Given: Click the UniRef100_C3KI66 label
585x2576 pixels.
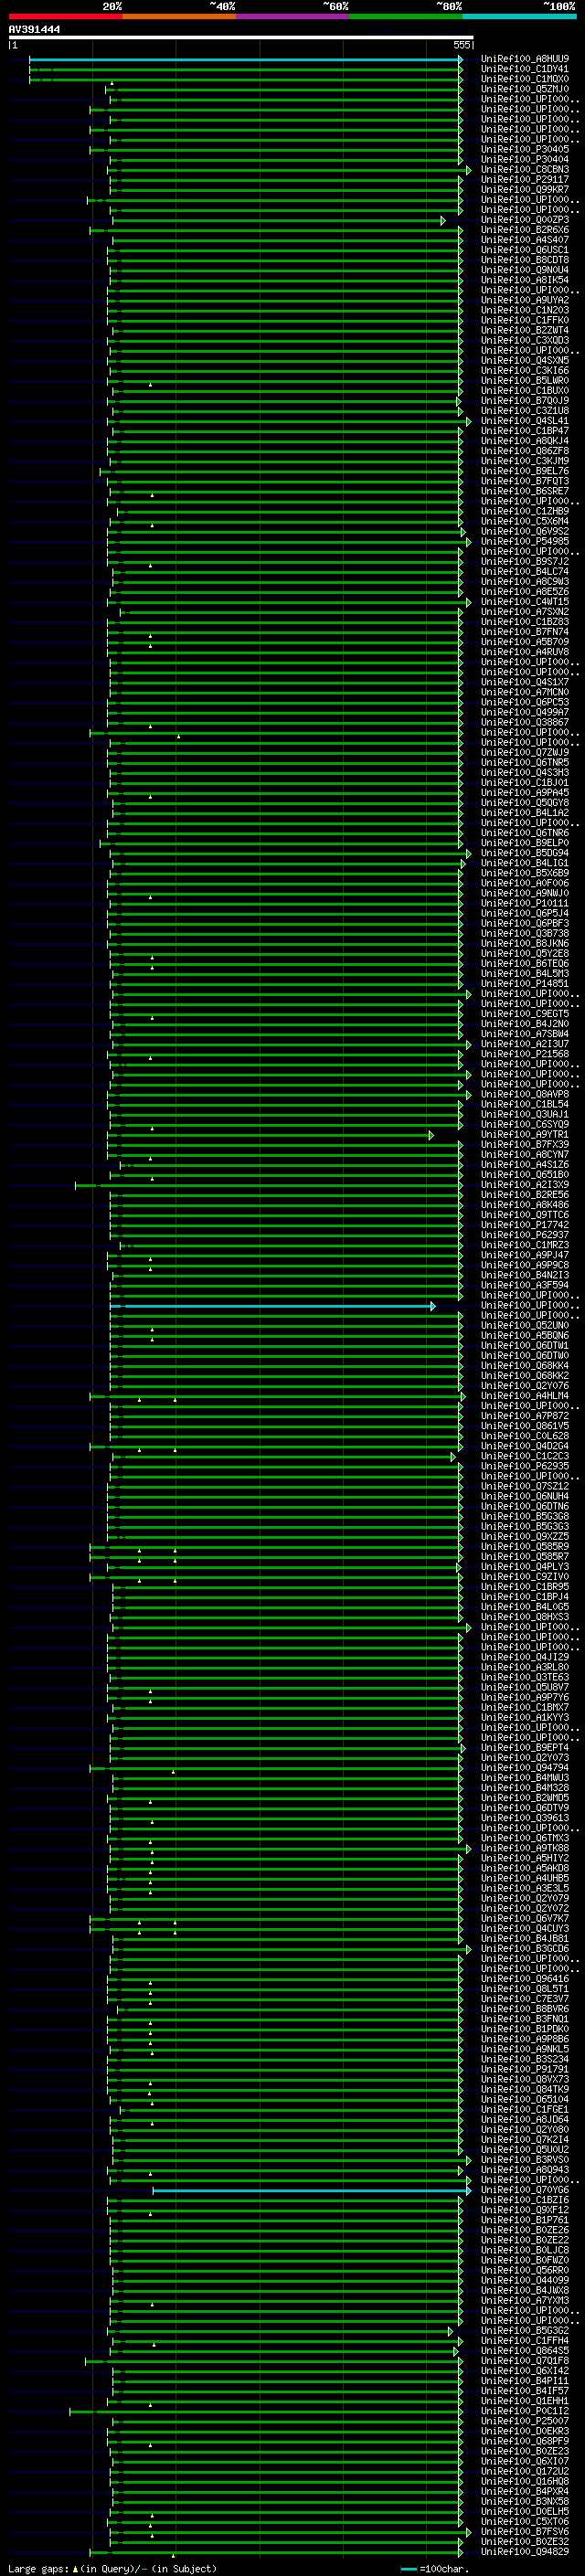Looking at the screenshot, I should (525, 370).
